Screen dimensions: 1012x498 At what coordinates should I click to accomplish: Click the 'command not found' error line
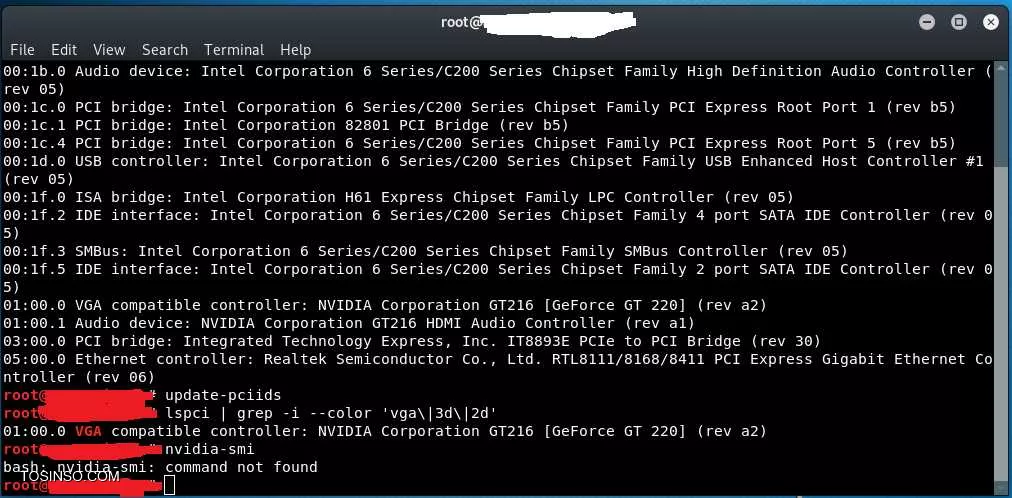160,467
